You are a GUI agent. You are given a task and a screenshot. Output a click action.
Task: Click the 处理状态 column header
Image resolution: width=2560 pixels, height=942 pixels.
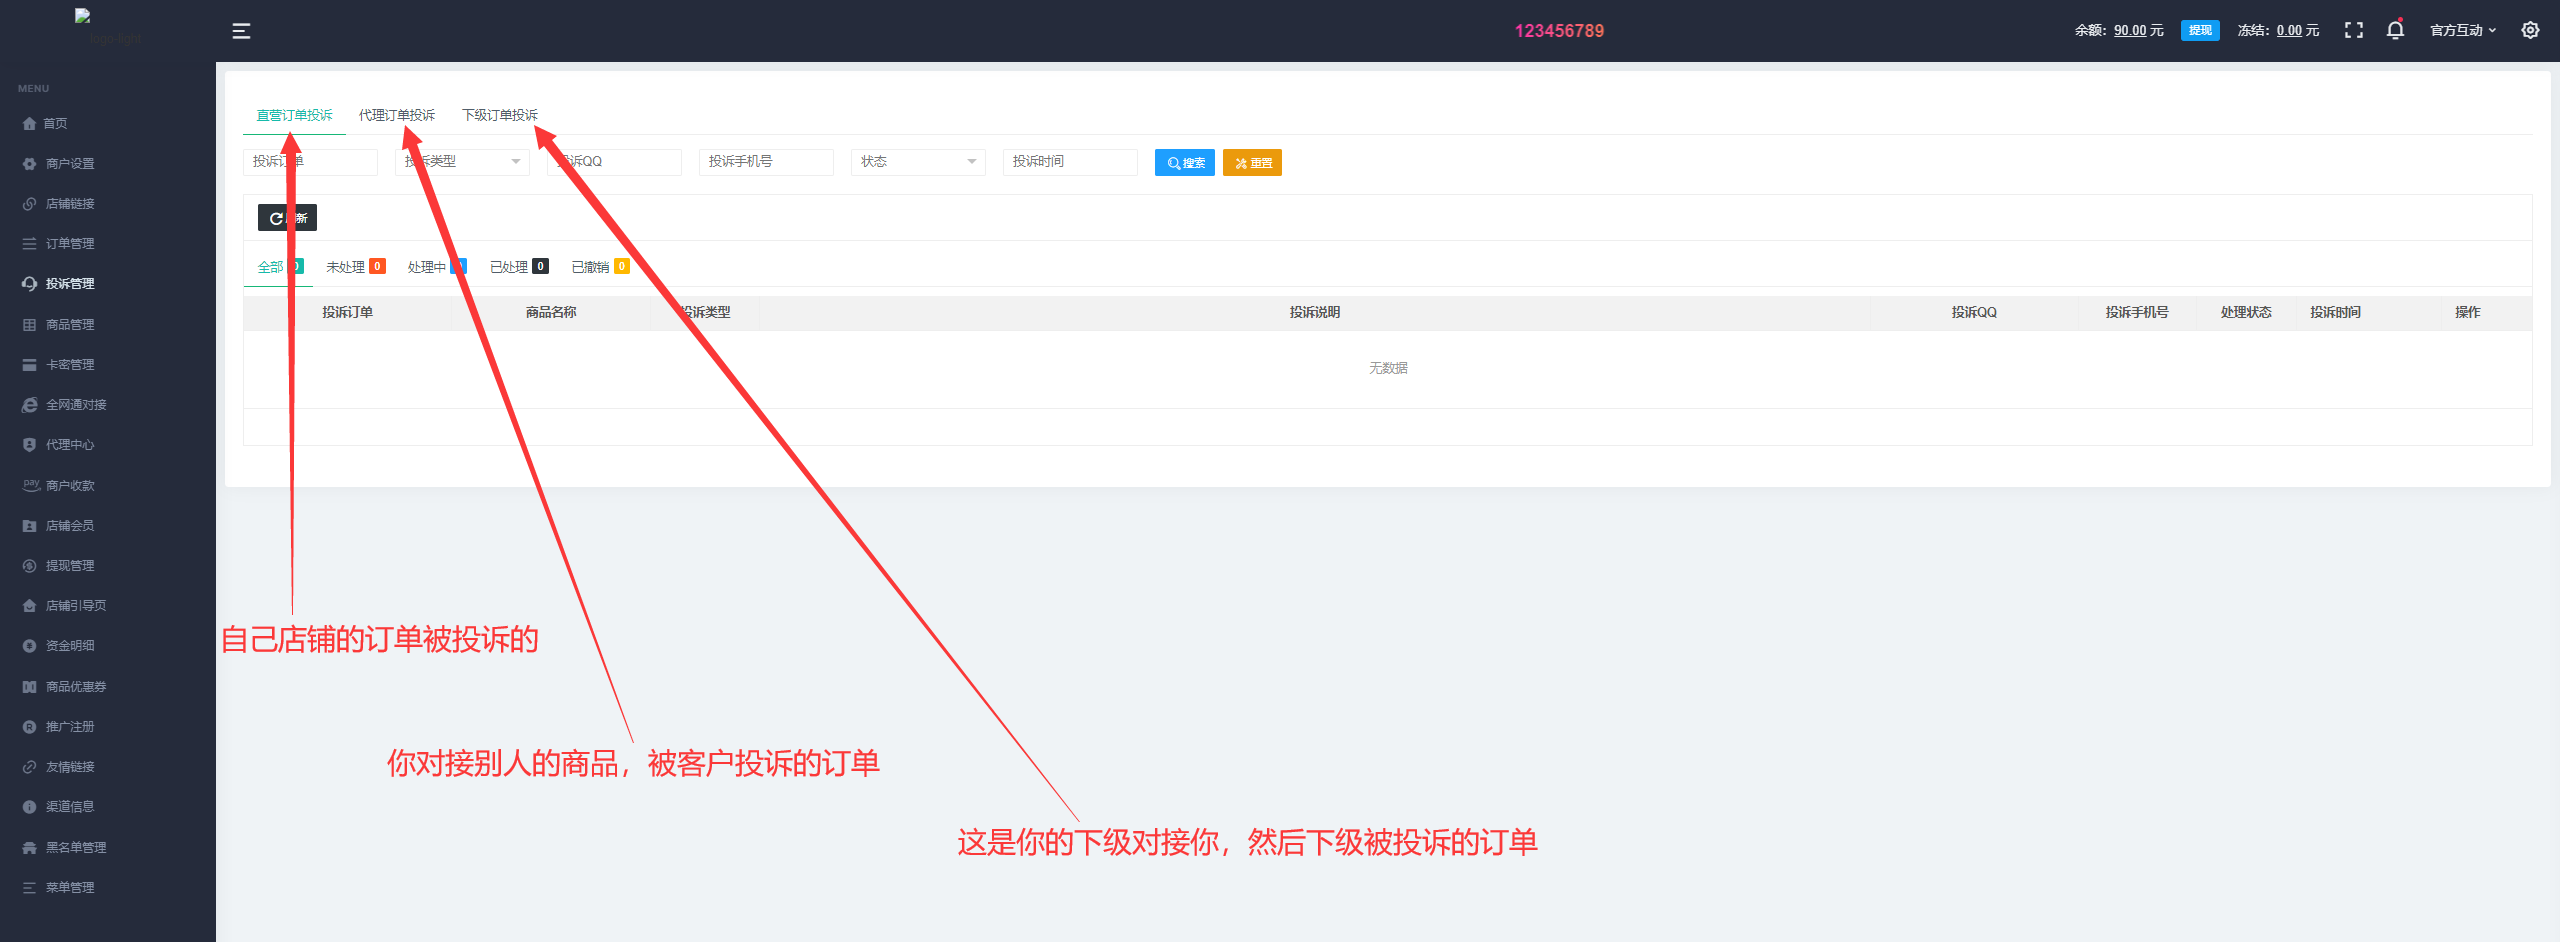(2246, 312)
